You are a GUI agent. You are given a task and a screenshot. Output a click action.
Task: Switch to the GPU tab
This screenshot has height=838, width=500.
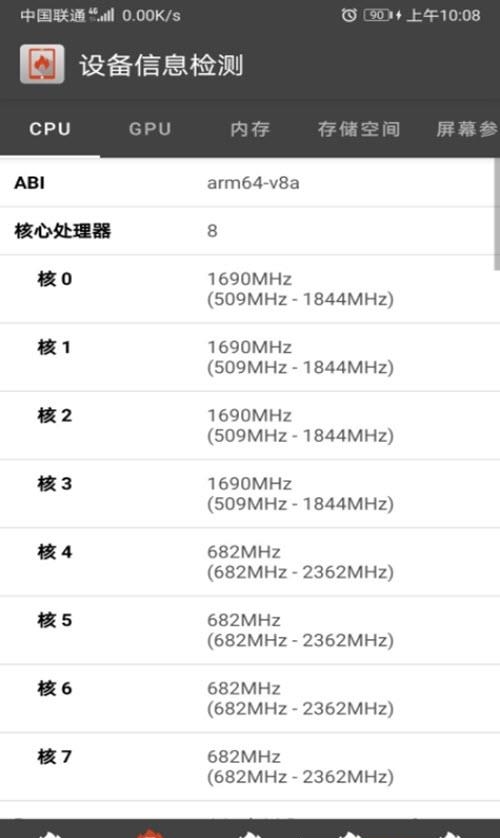click(x=150, y=129)
